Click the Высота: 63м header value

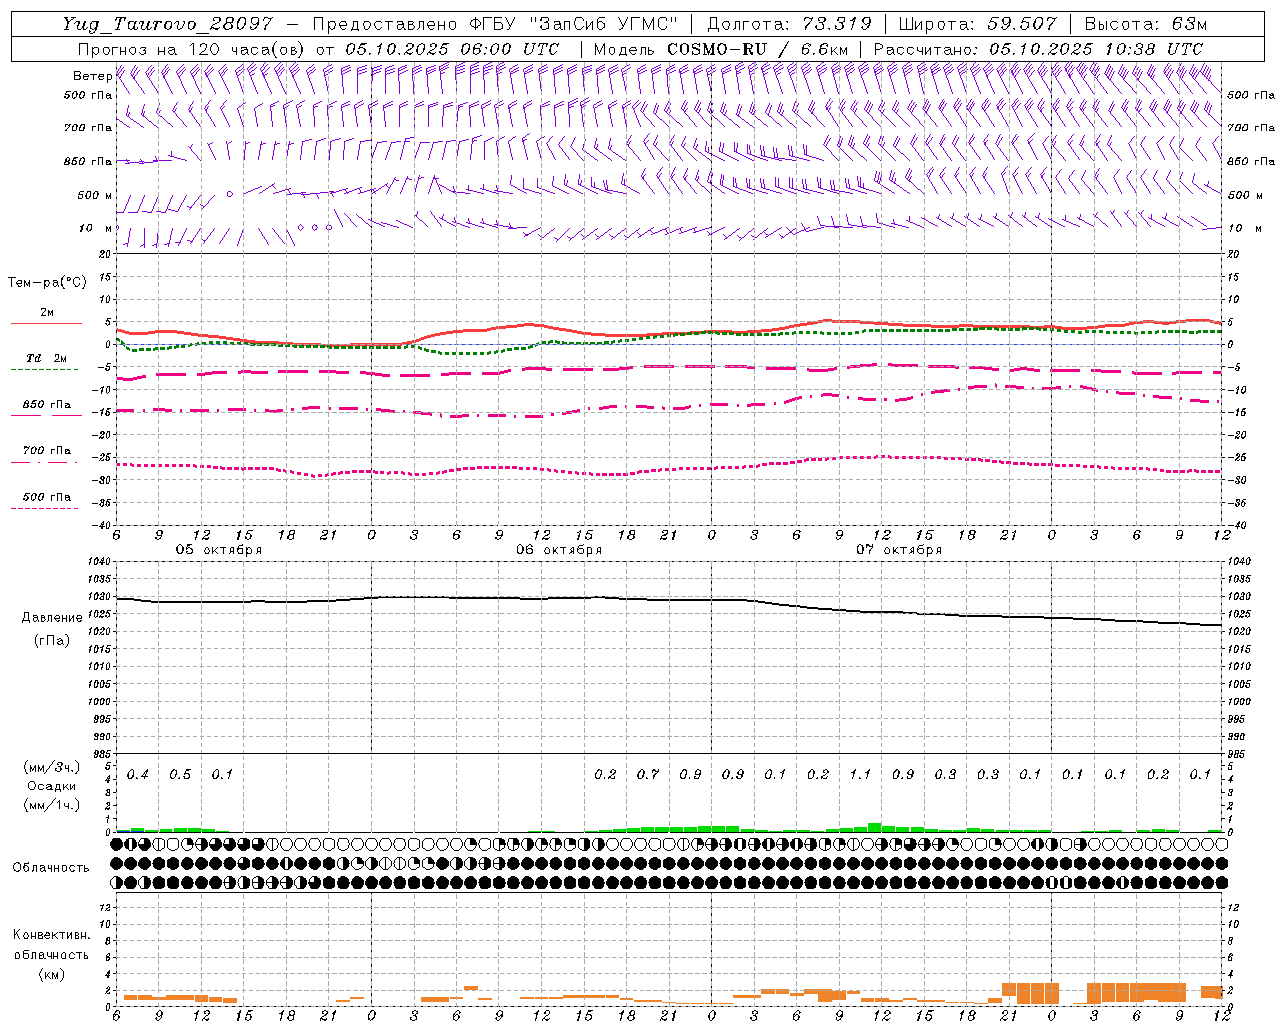tap(1145, 24)
